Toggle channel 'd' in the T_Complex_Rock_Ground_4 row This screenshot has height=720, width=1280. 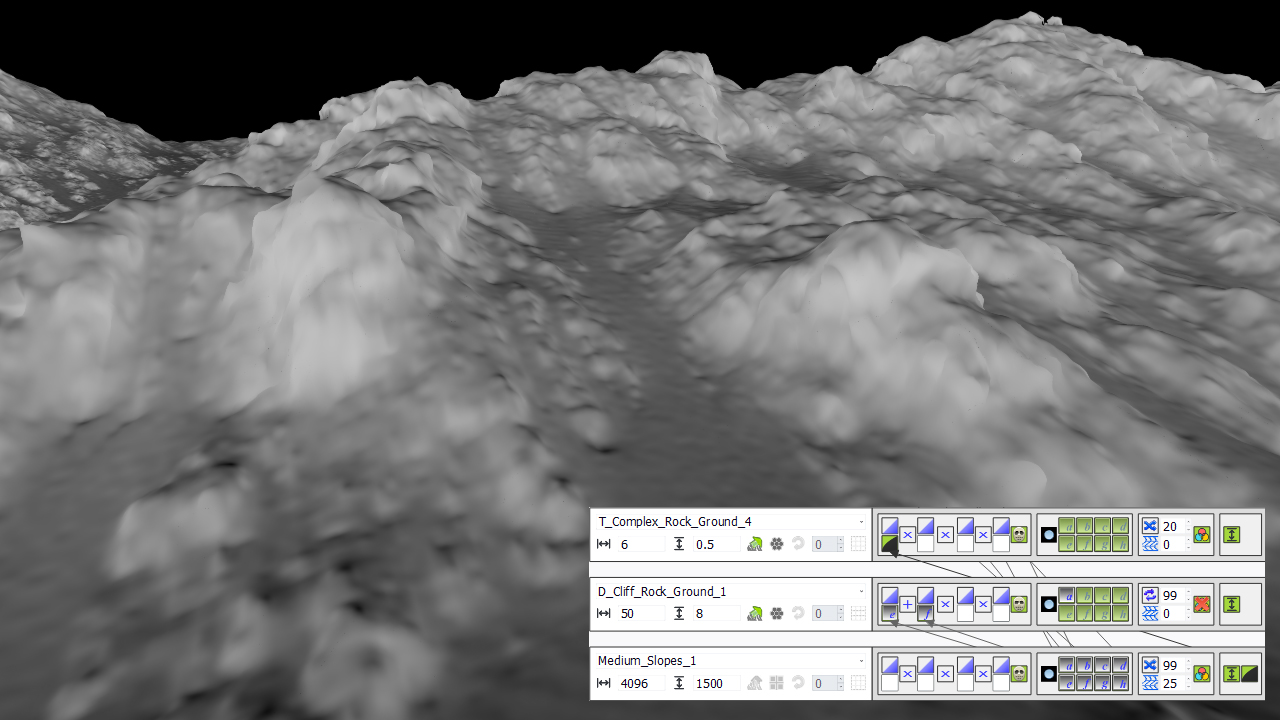click(1124, 525)
